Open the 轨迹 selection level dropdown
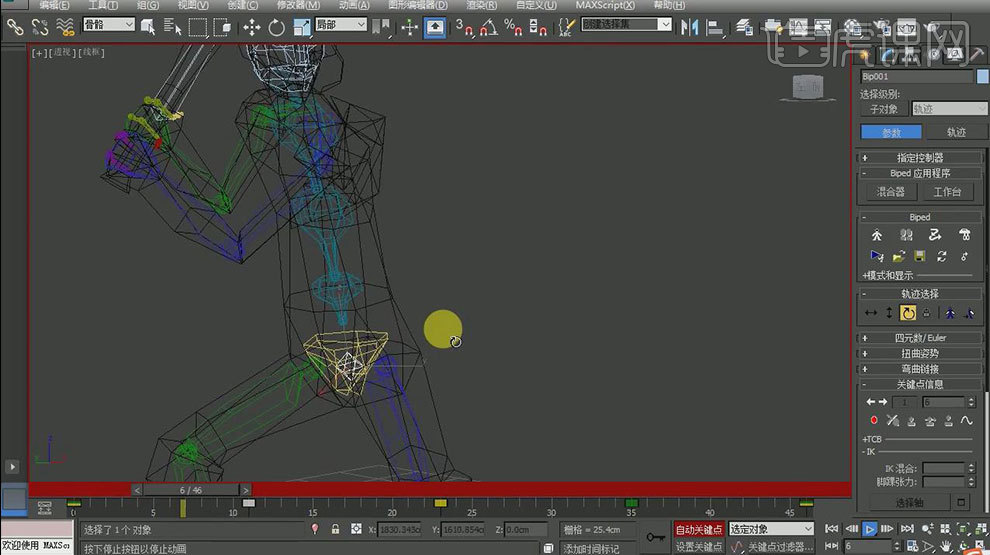This screenshot has height=555, width=990. pyautogui.click(x=949, y=109)
